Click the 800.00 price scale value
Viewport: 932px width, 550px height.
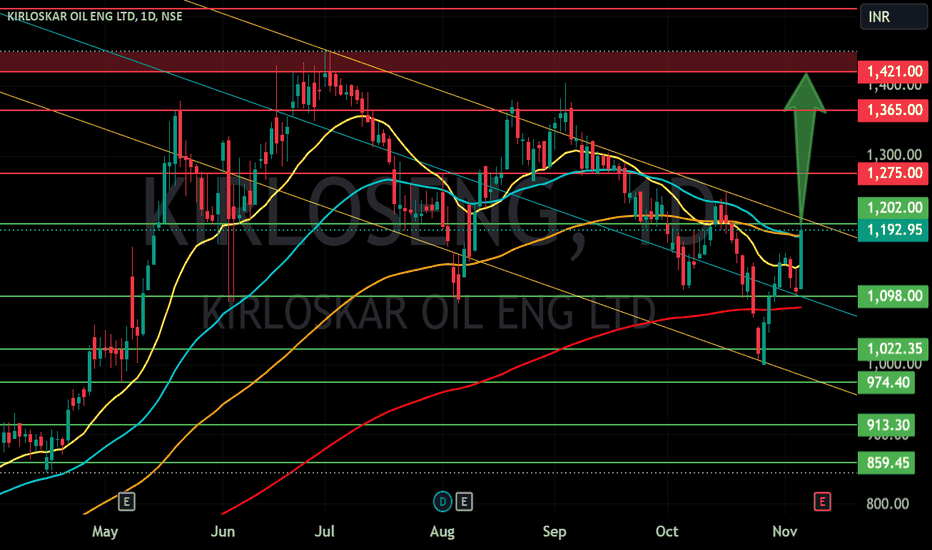887,504
